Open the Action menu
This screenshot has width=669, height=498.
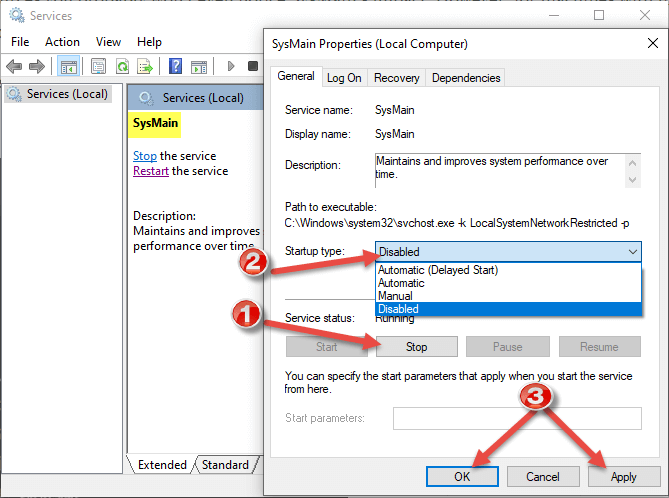point(62,42)
